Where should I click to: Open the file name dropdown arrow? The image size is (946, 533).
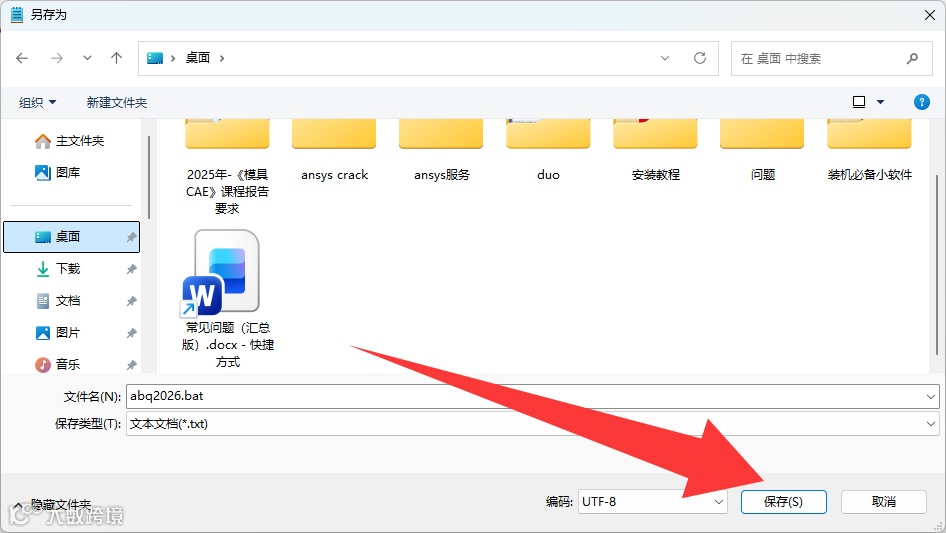coord(930,397)
